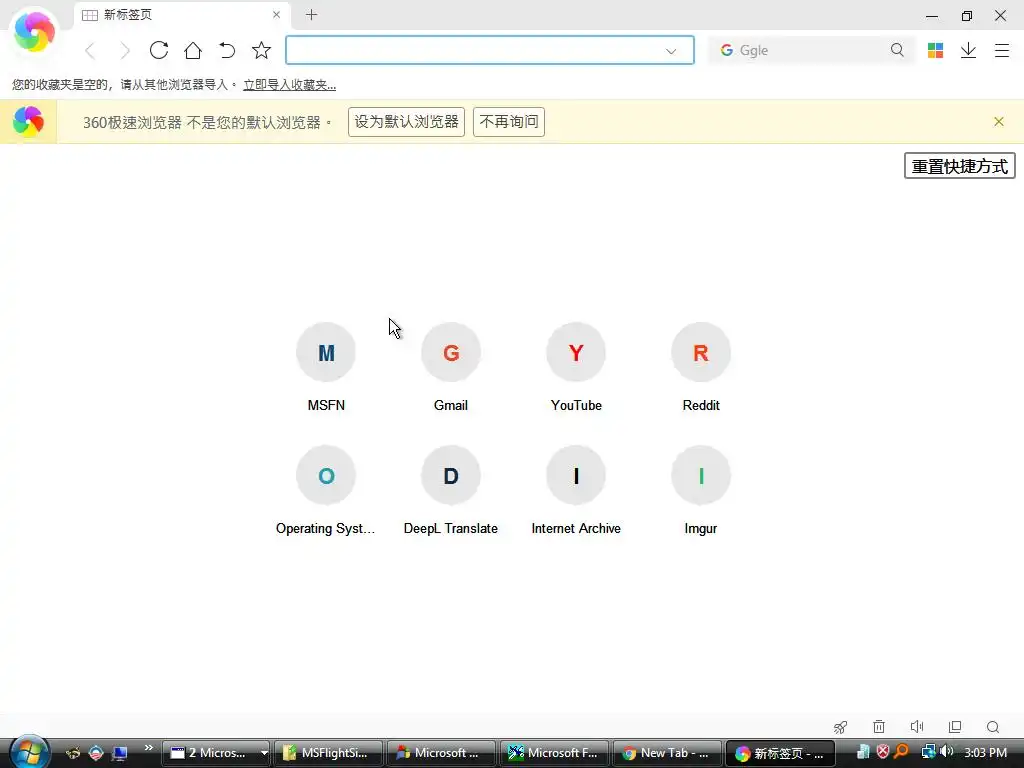Expand quick launch overflow chevron

(149, 747)
